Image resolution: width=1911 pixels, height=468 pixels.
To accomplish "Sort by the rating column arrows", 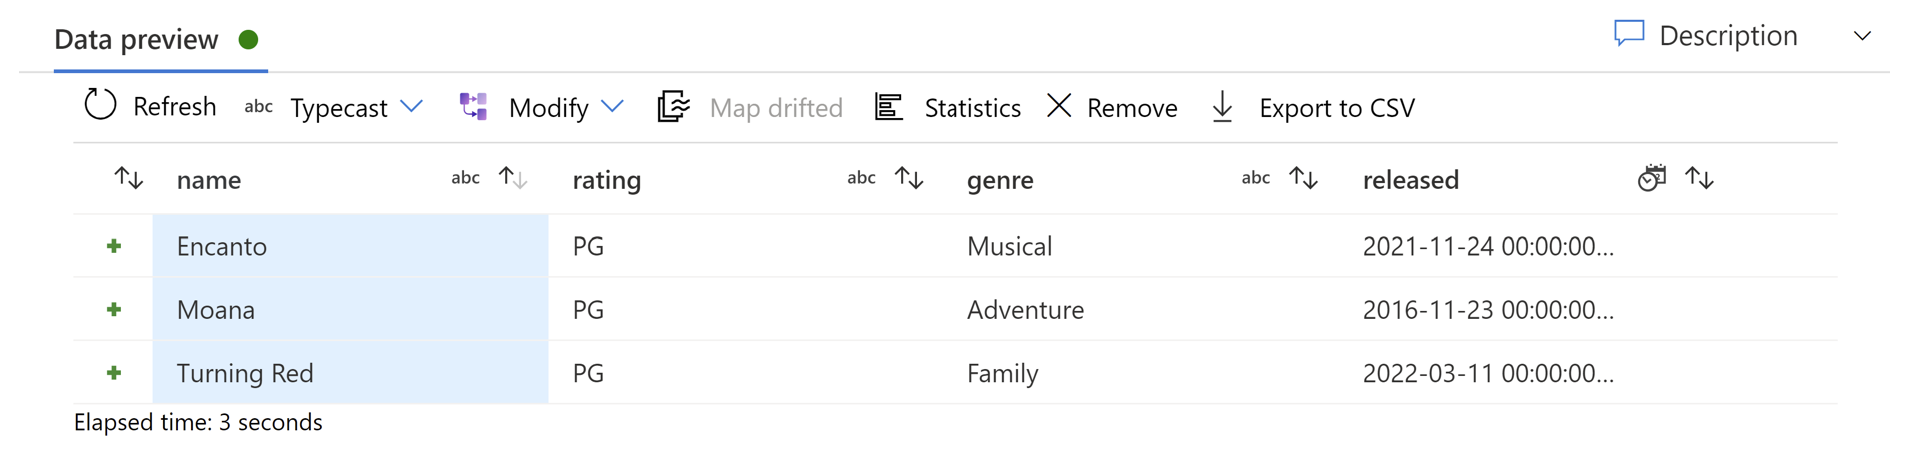I will pos(909,178).
